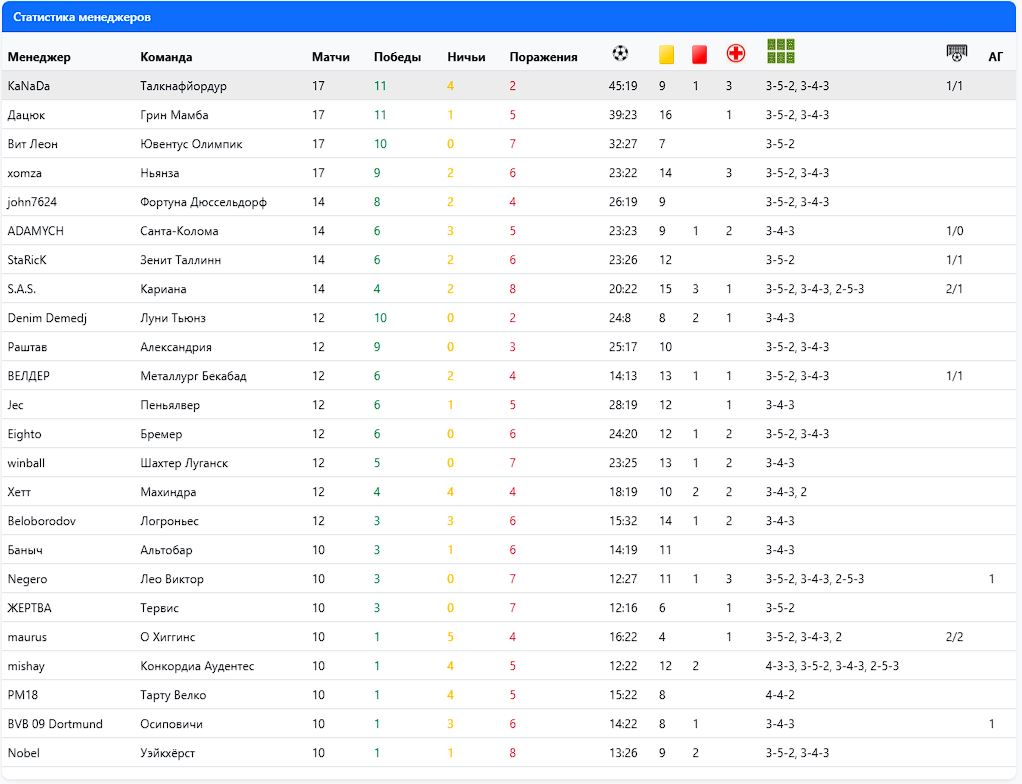Click the red card column icon
The image size is (1022, 784).
pos(699,55)
